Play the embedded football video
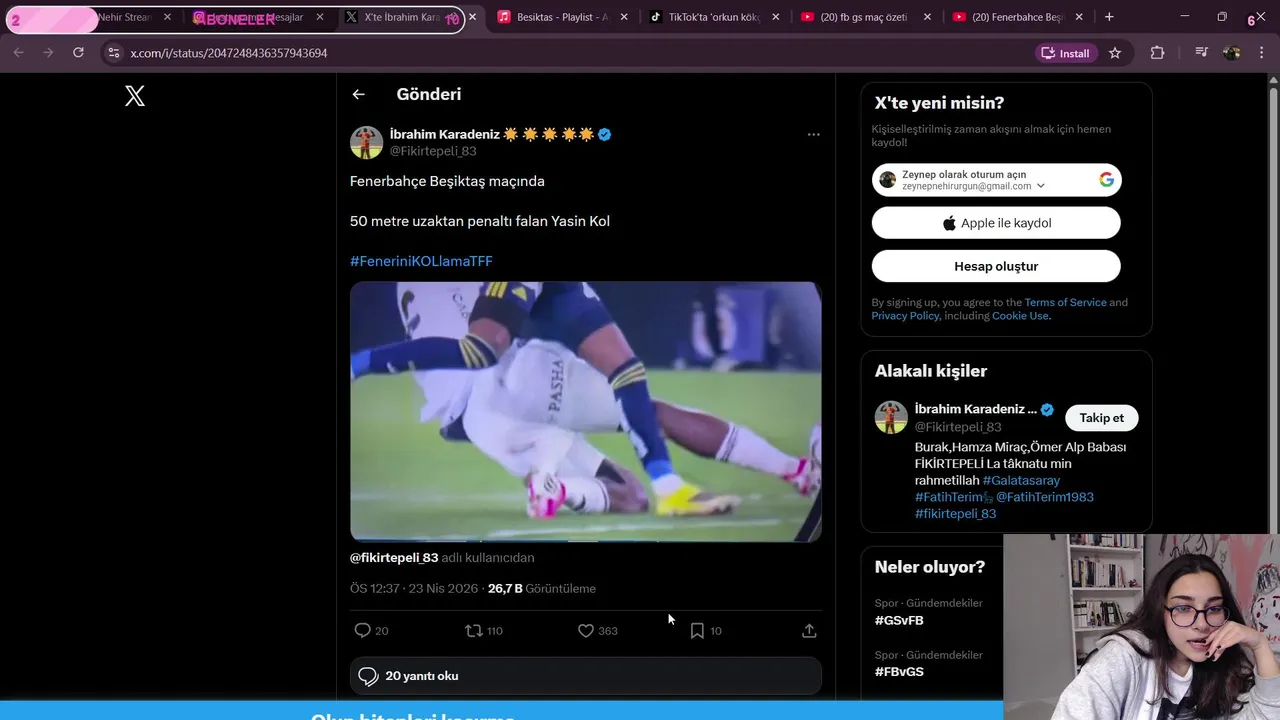 586,412
